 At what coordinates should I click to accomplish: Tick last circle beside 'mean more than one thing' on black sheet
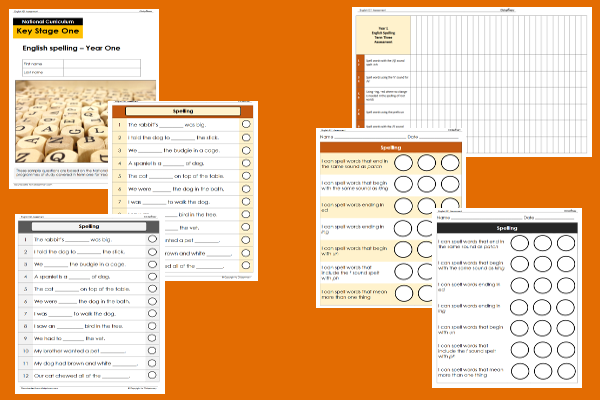point(566,371)
